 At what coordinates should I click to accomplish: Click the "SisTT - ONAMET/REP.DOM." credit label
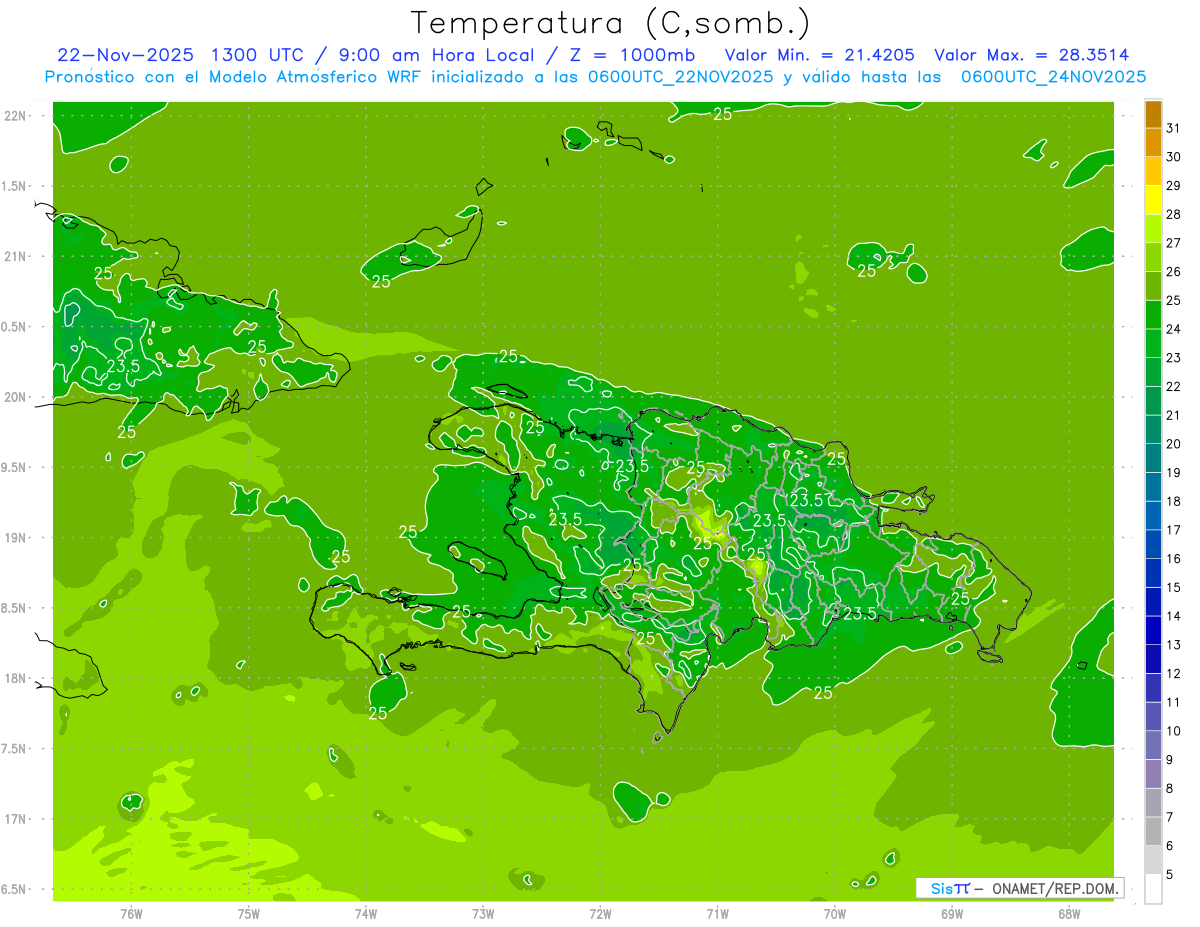[x=1020, y=888]
